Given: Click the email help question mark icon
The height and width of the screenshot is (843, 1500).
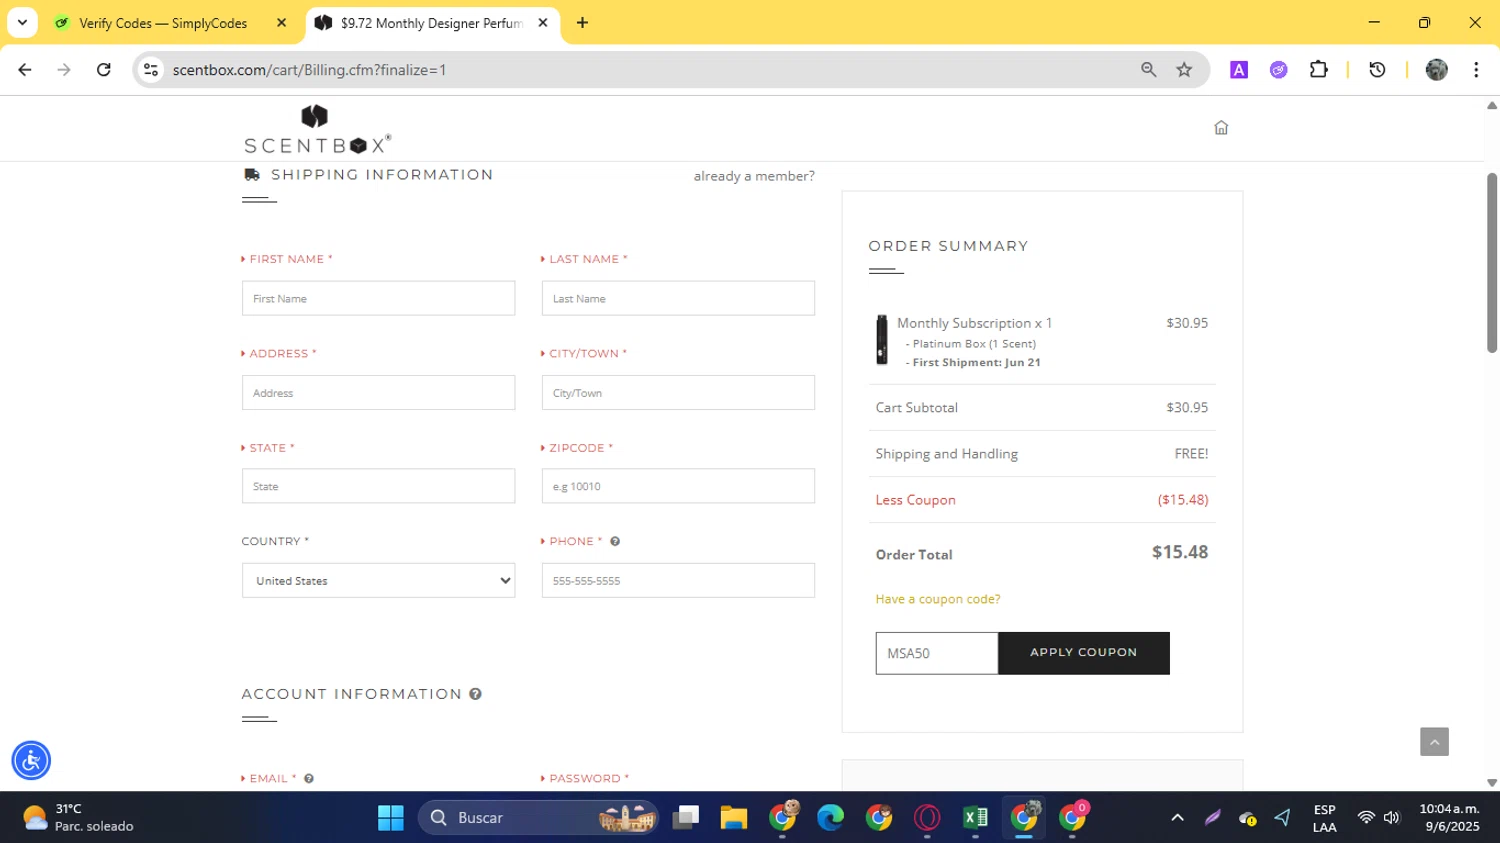Looking at the screenshot, I should click(x=309, y=779).
